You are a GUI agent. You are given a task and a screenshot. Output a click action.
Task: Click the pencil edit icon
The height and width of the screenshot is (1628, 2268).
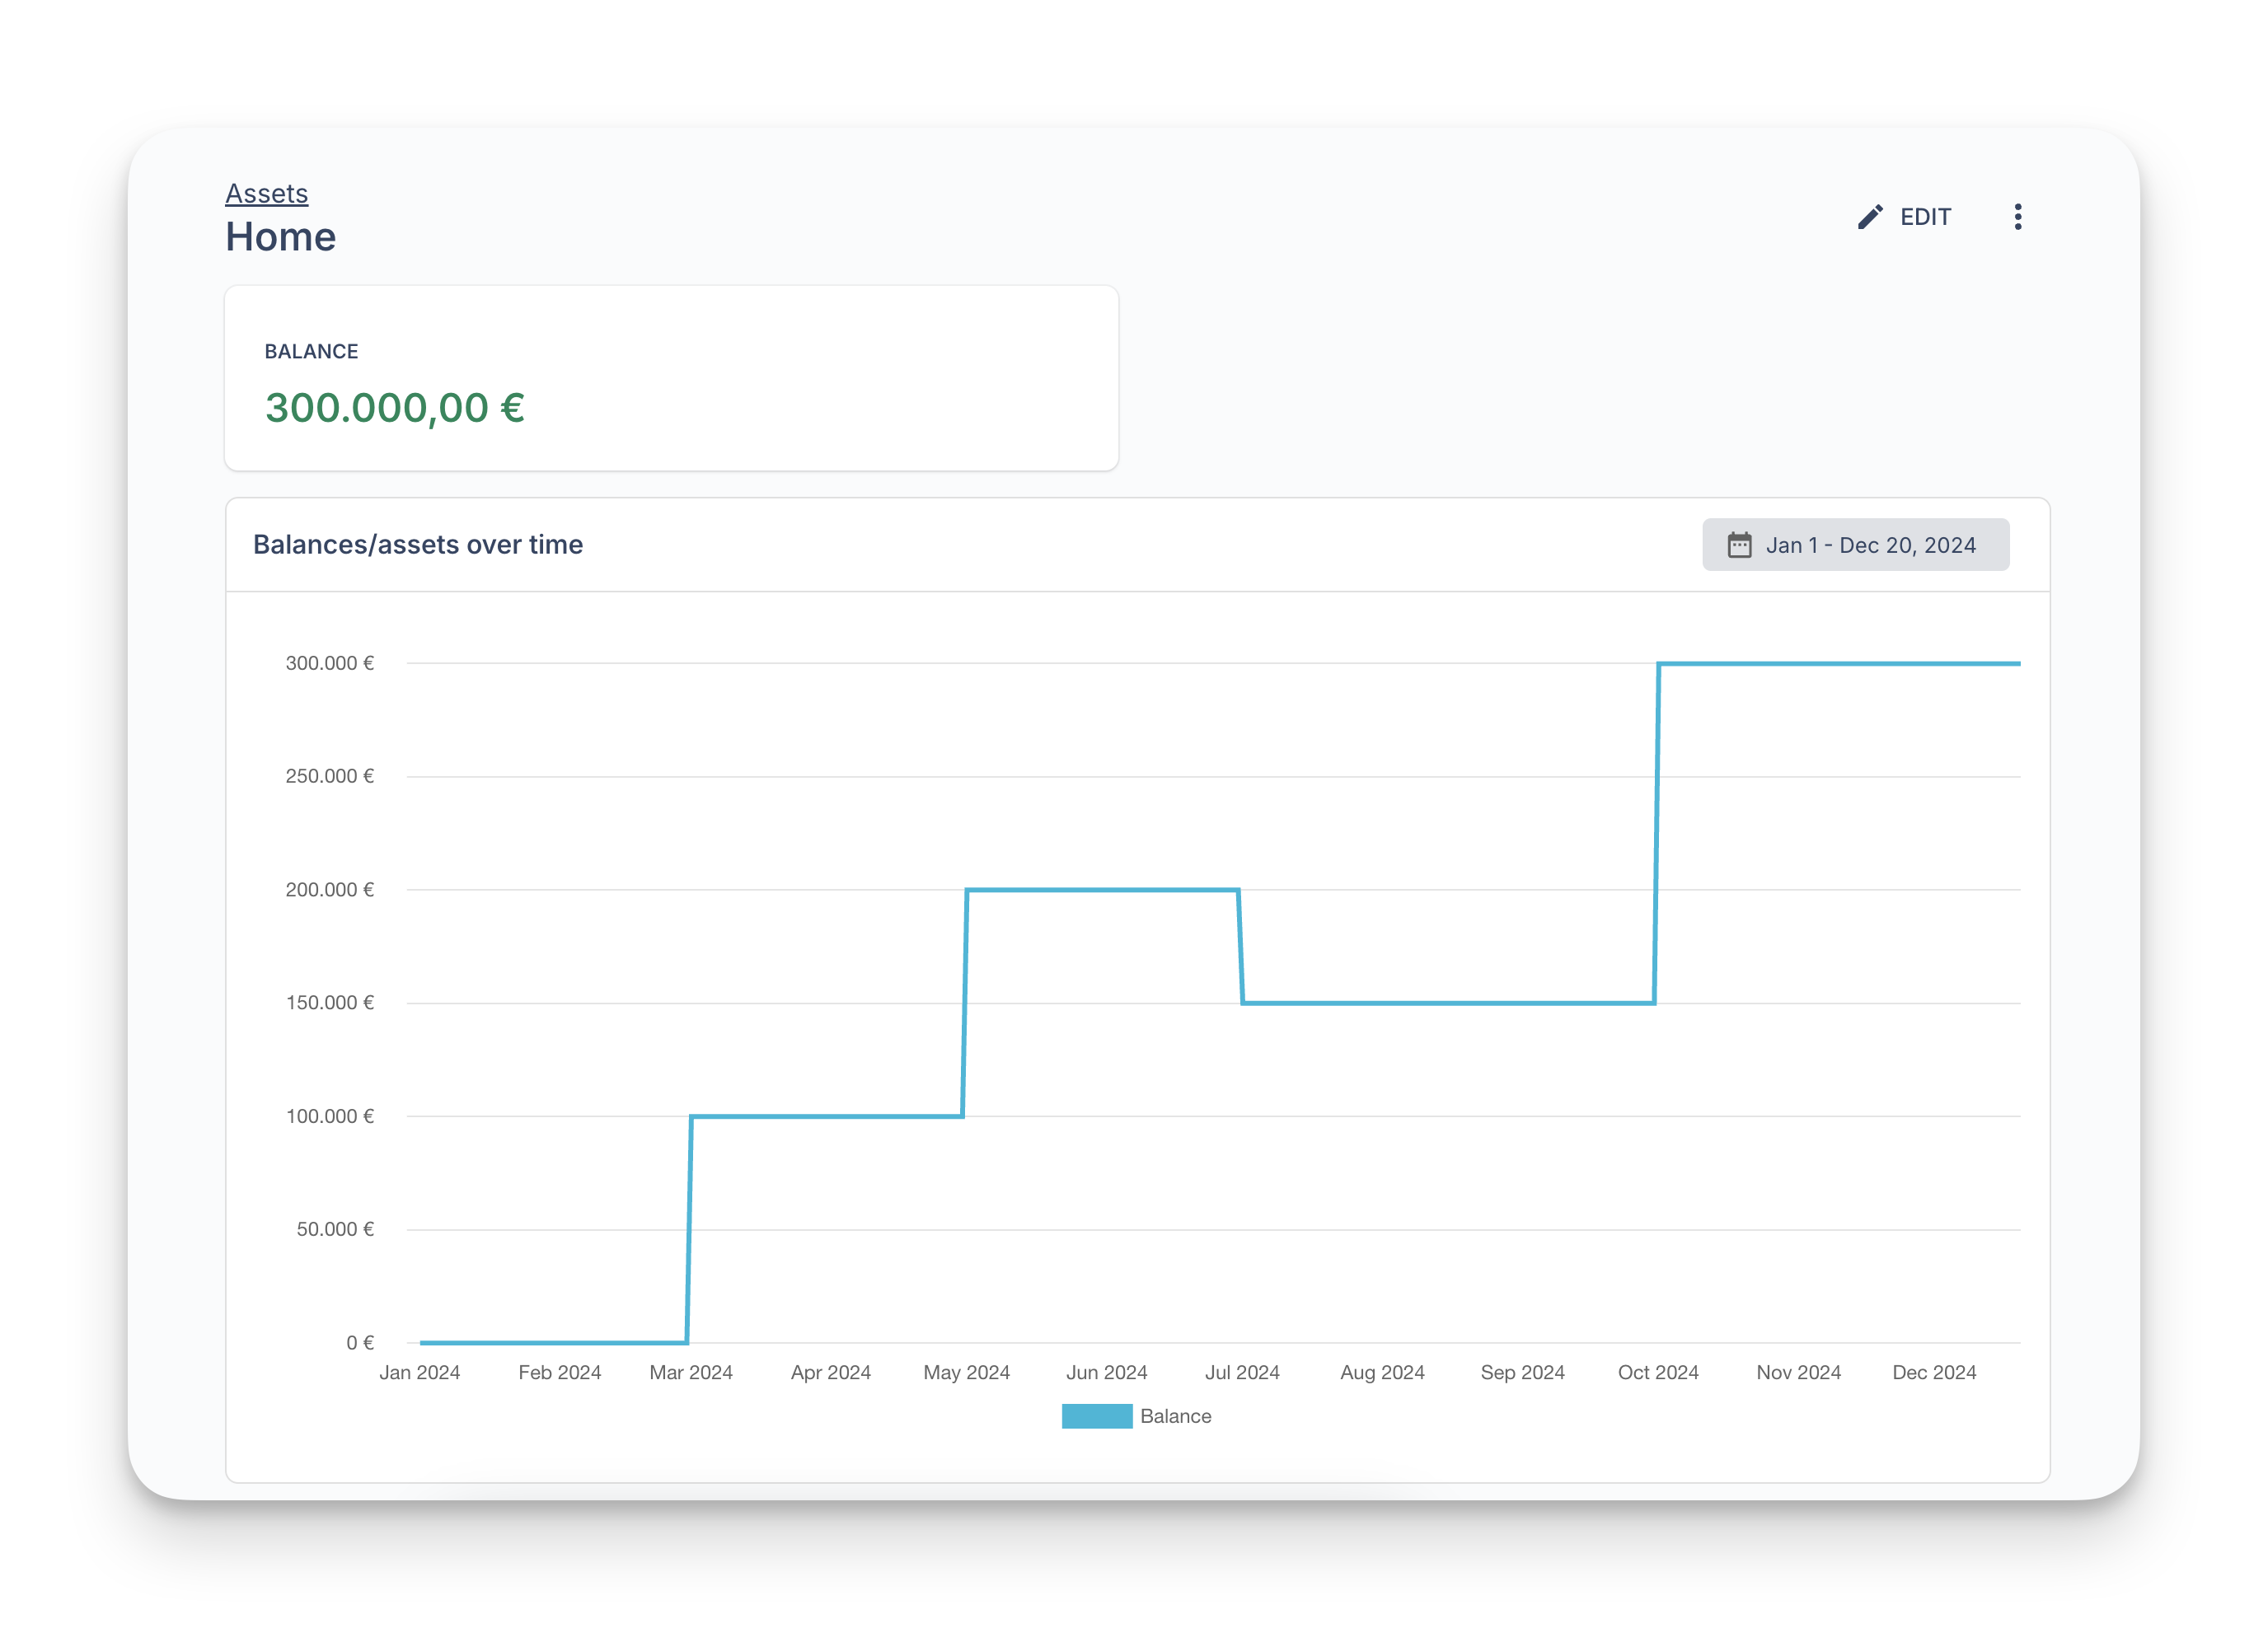point(1869,217)
